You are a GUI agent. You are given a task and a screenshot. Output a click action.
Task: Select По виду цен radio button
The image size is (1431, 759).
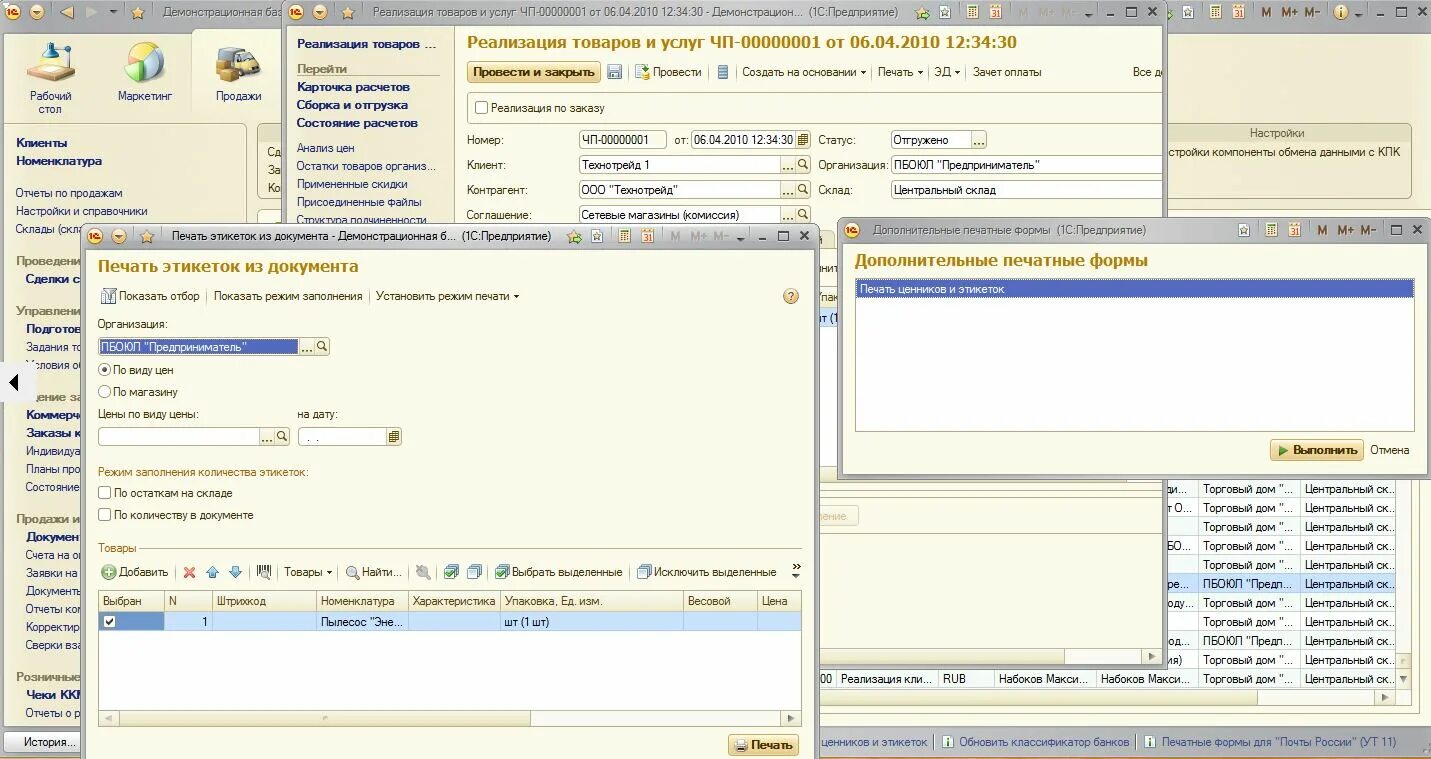(105, 370)
